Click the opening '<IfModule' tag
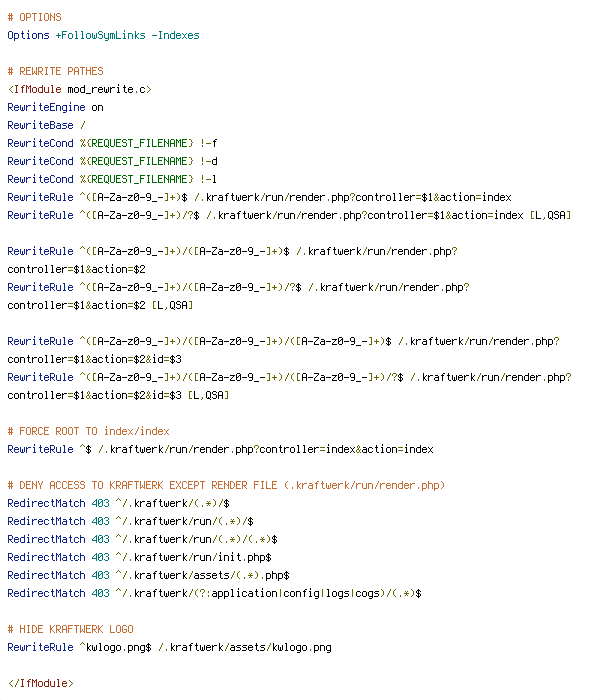The width and height of the screenshot is (600, 700). click(34, 89)
